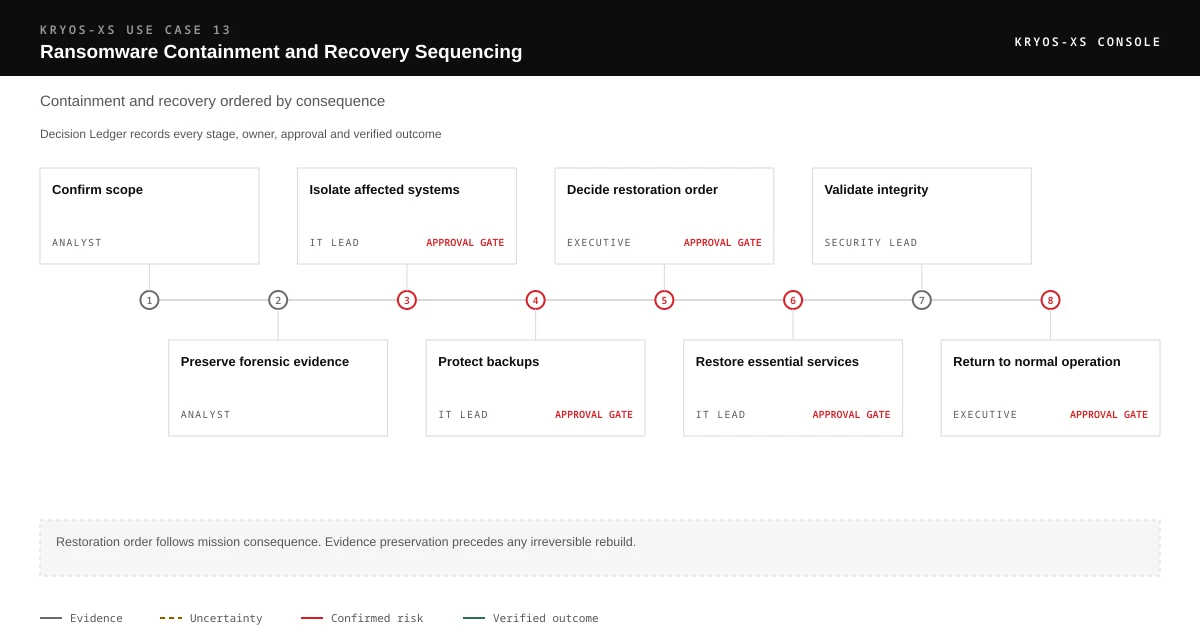Open the Decide restoration order card
The image size is (1200, 630).
coord(664,216)
